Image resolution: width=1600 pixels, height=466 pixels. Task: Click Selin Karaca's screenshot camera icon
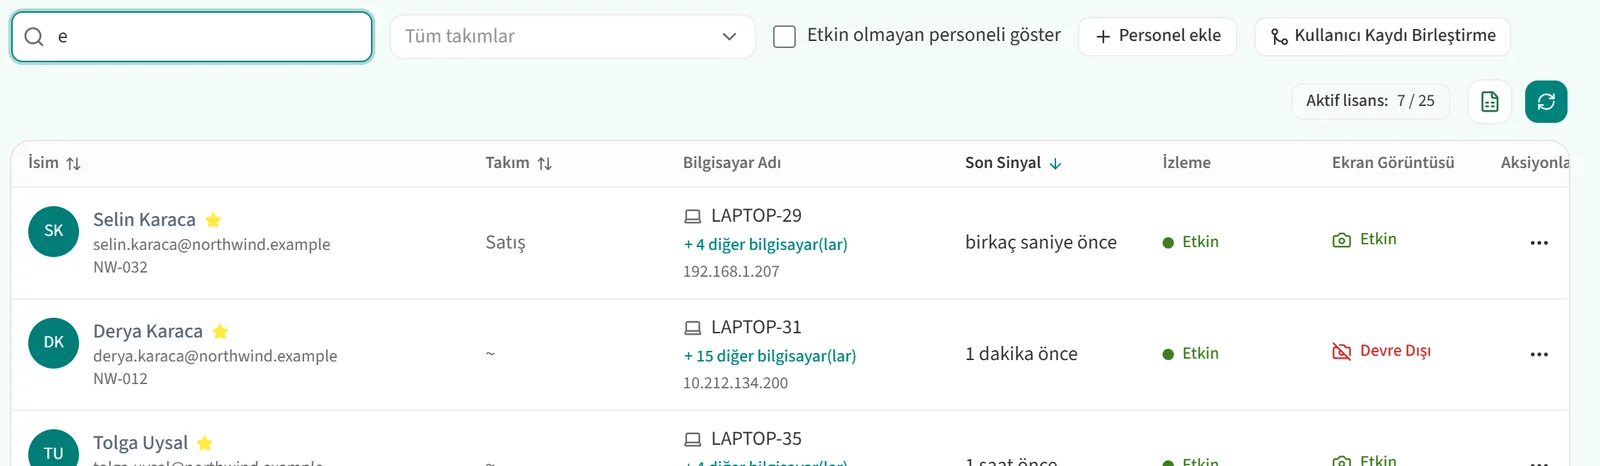[x=1342, y=240]
